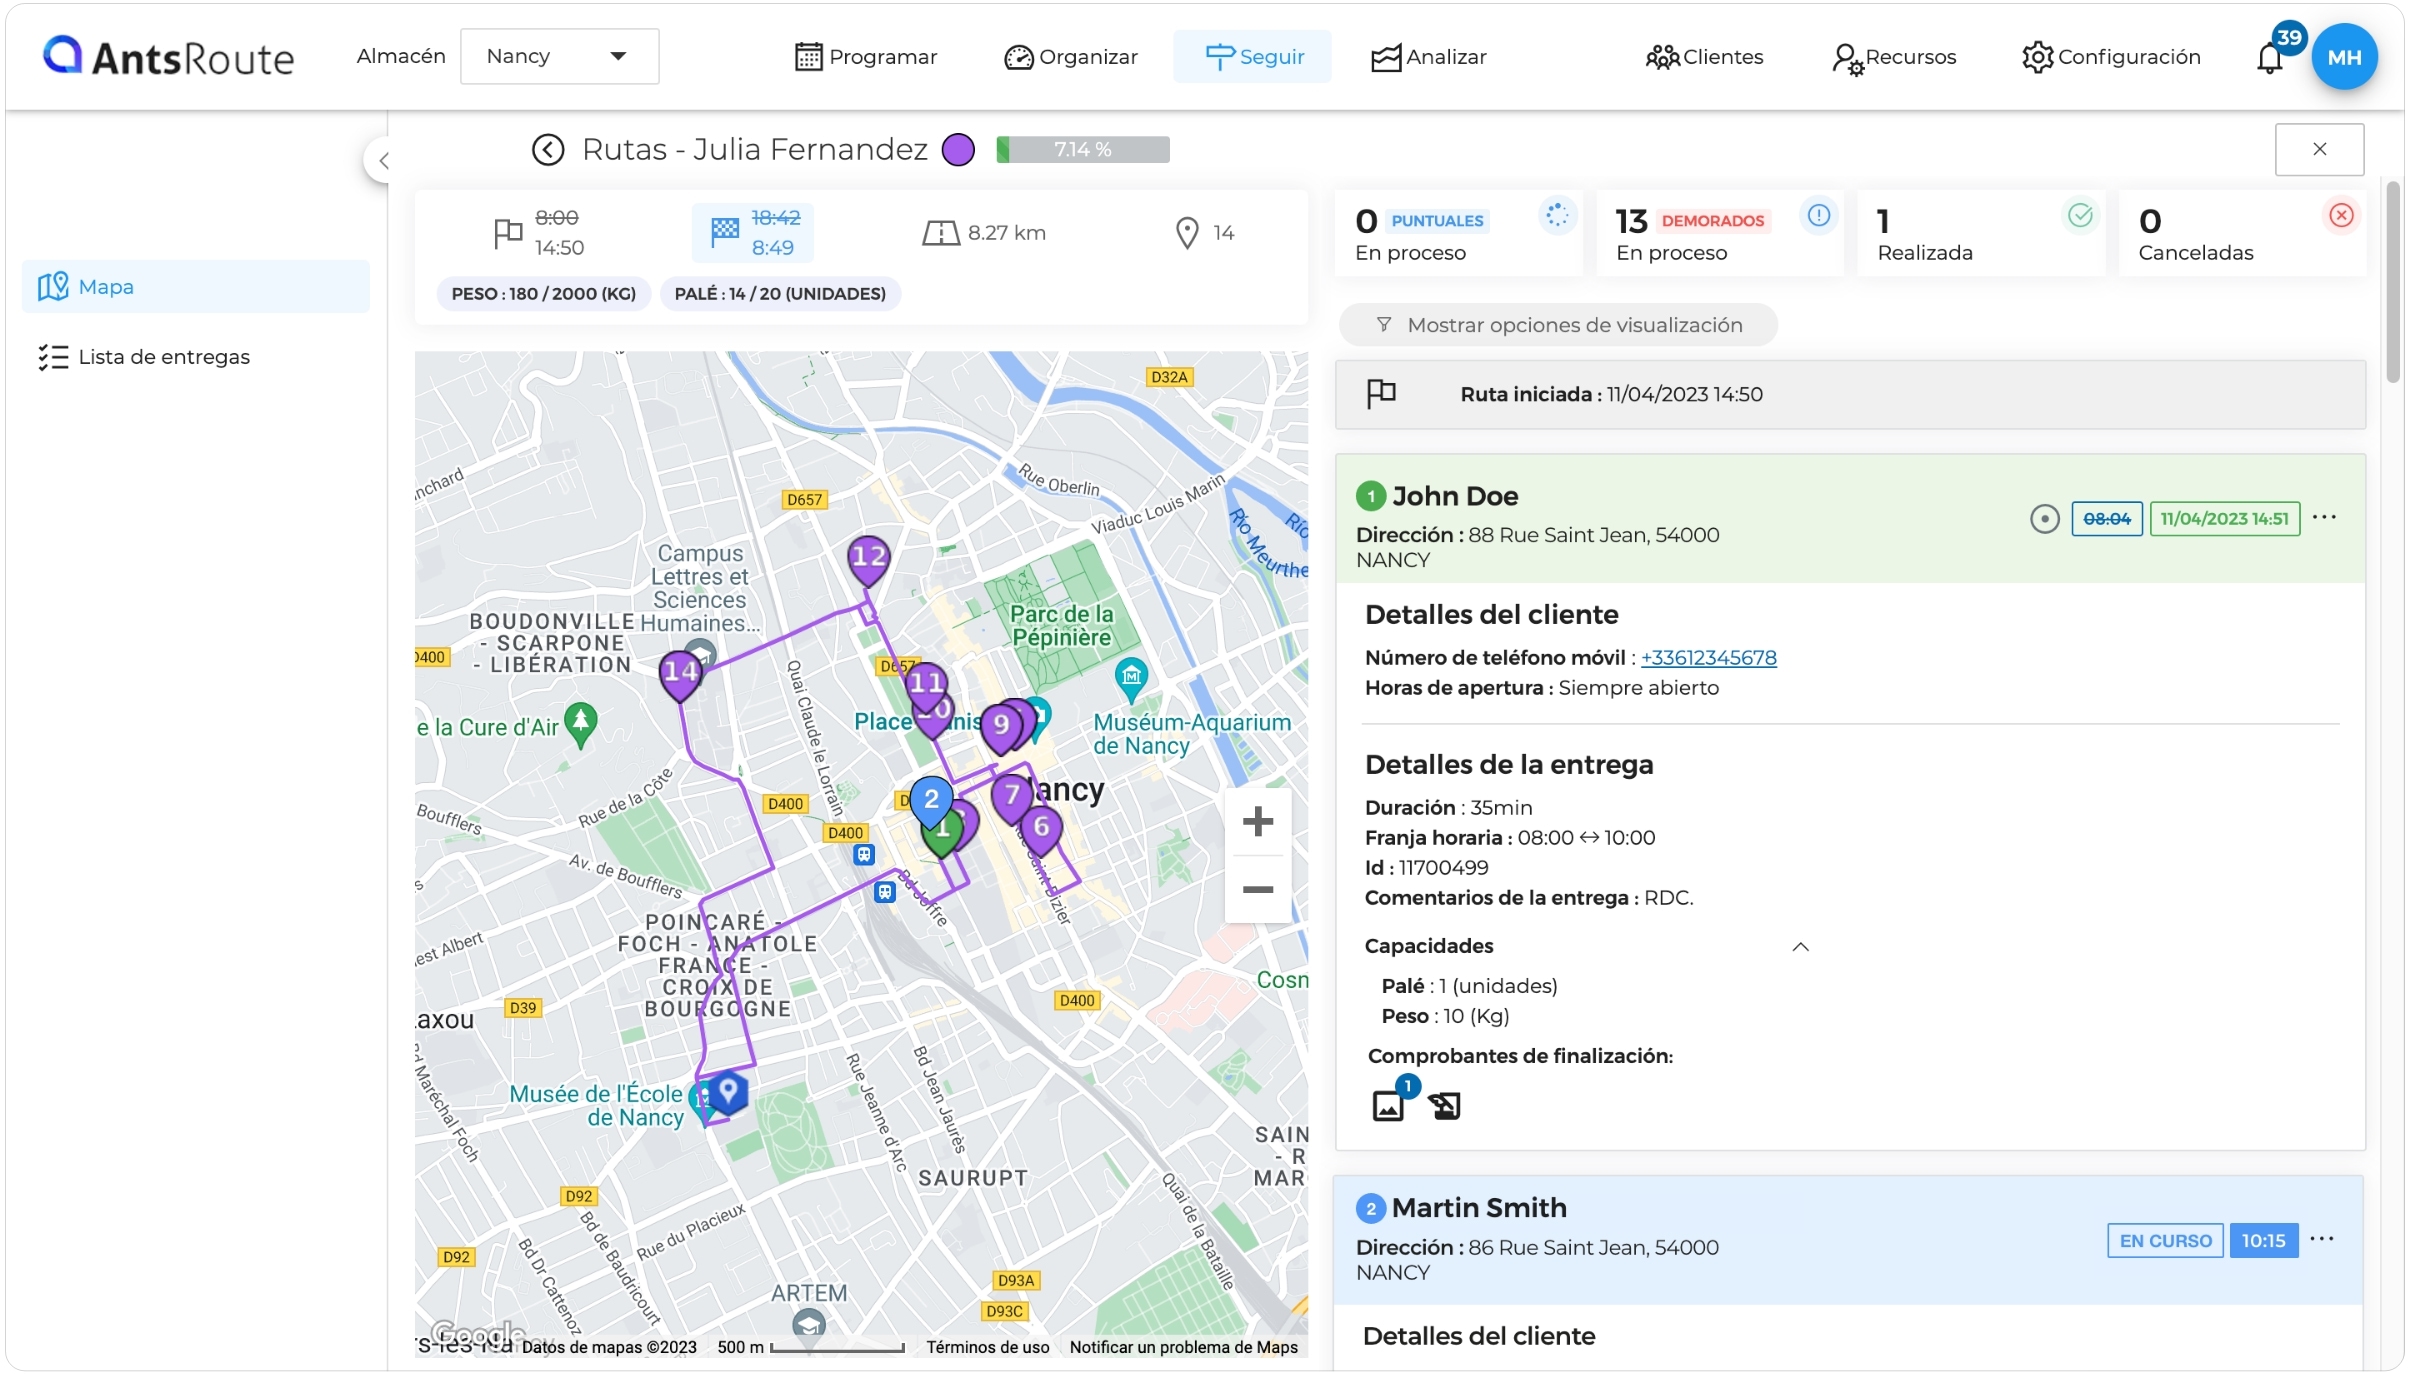Go back using the circled arrow
Image resolution: width=2409 pixels, height=1374 pixels.
point(548,150)
